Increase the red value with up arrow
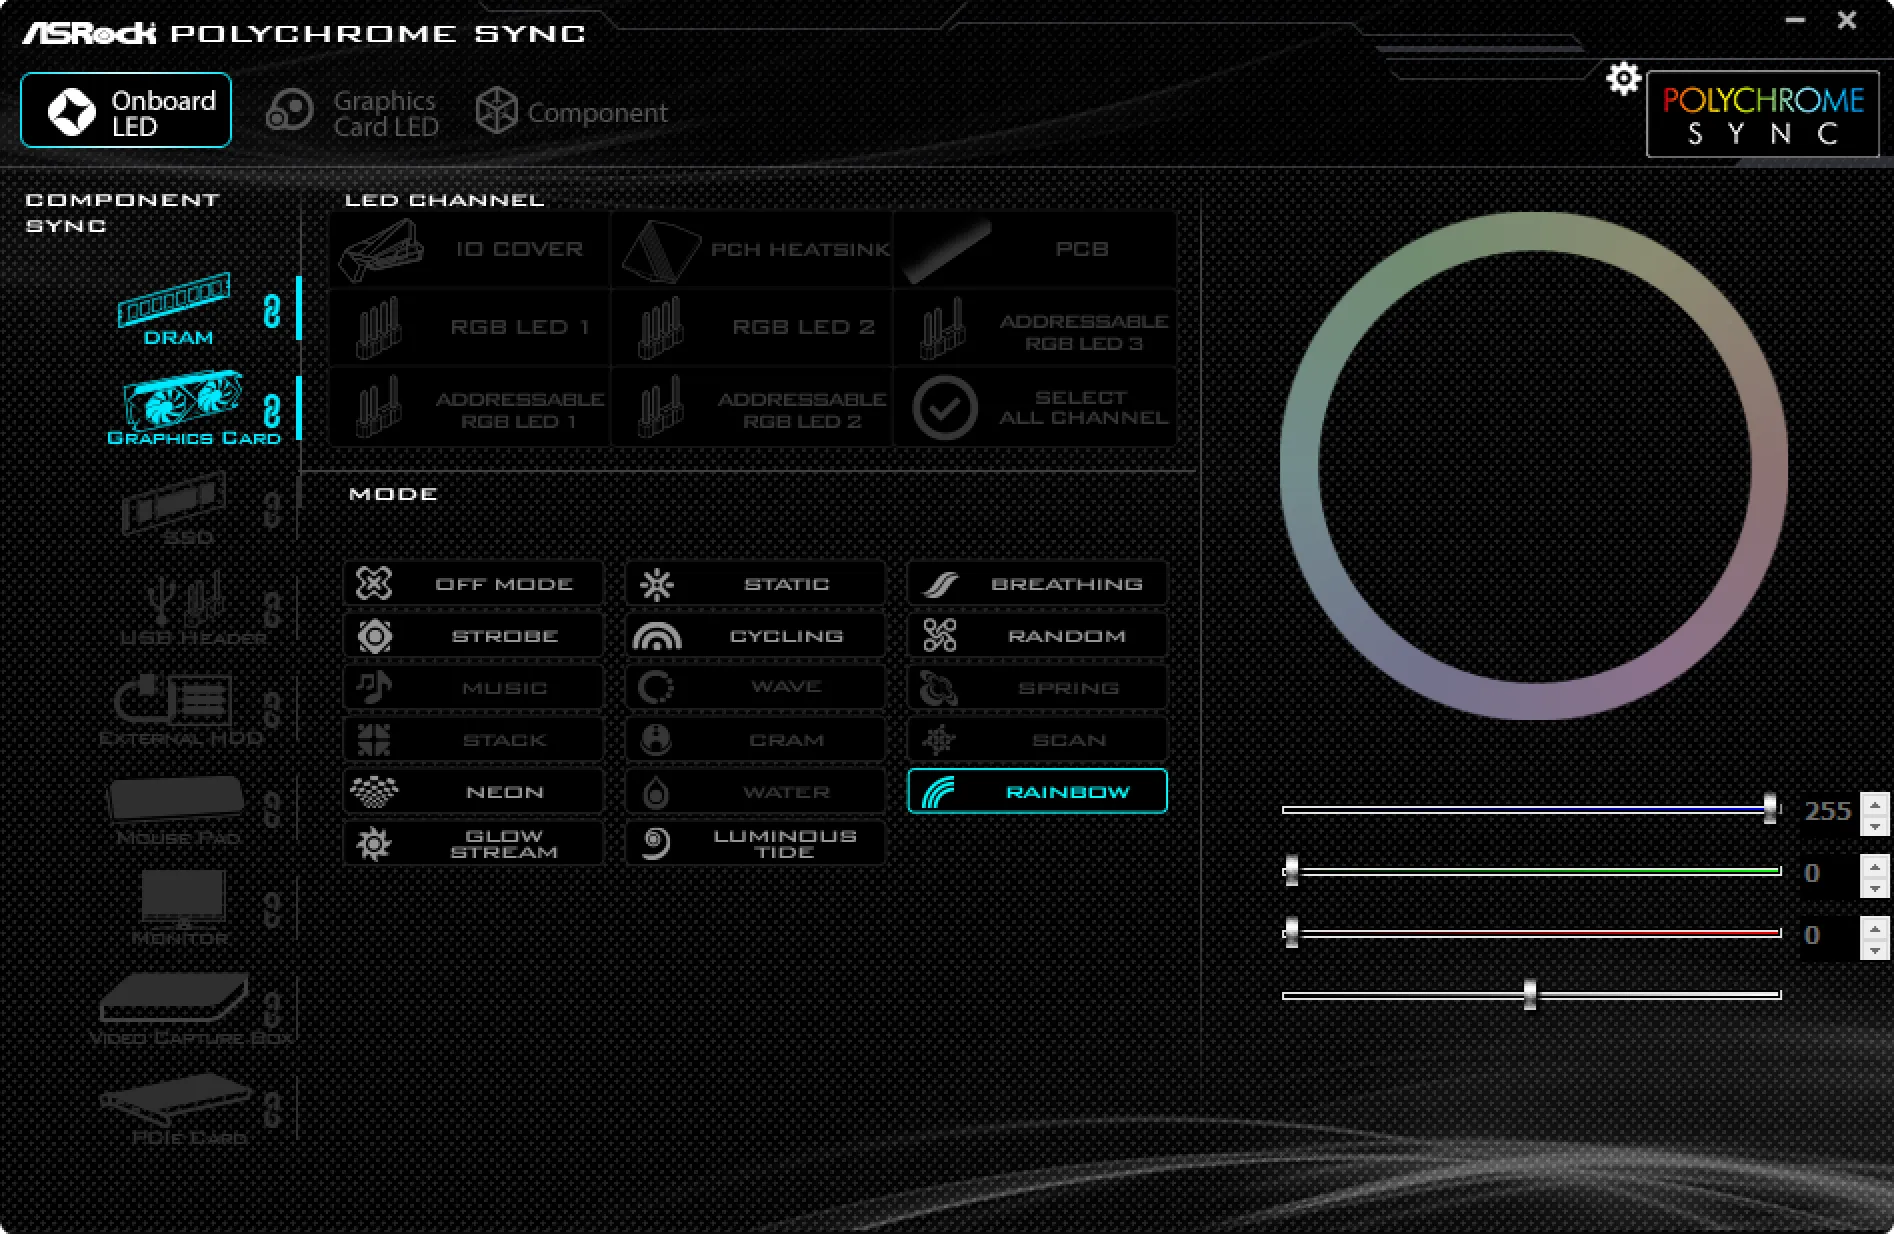This screenshot has height=1234, width=1894. pos(1875,926)
